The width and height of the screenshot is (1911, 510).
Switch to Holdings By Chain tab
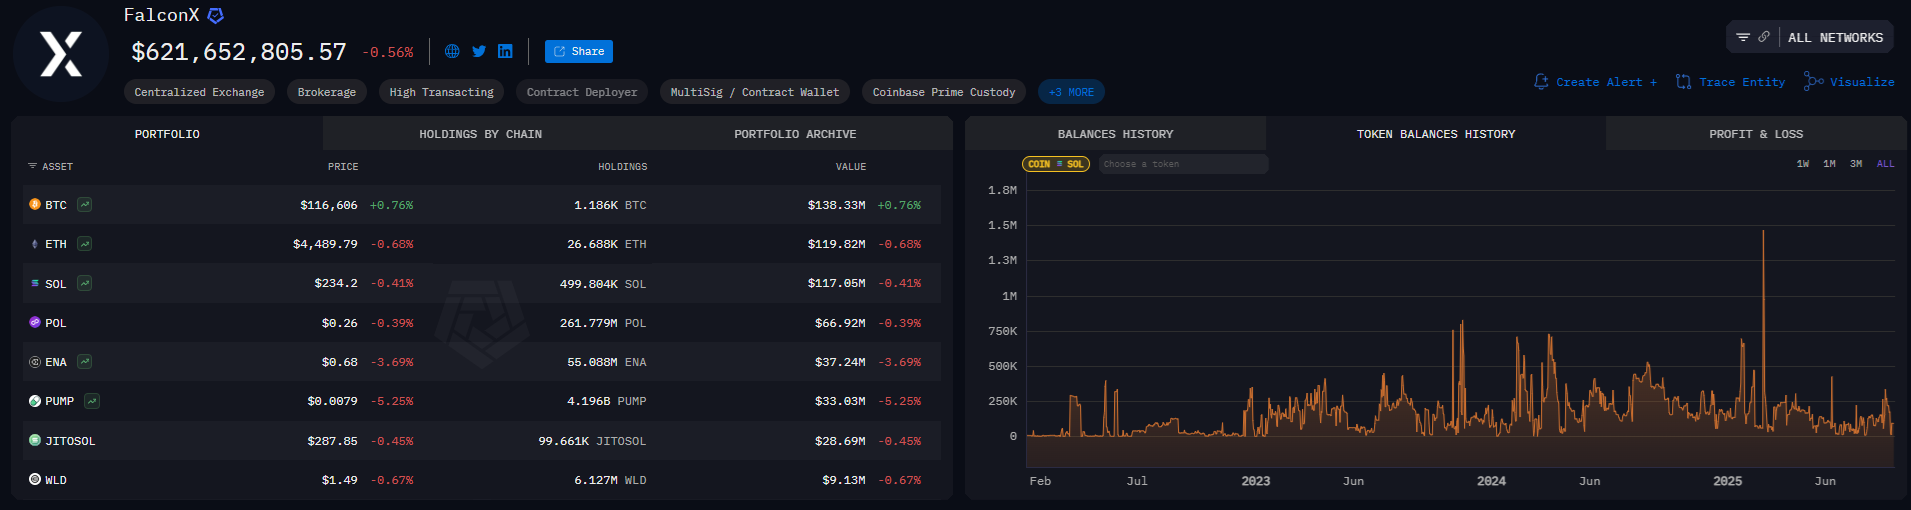point(480,134)
